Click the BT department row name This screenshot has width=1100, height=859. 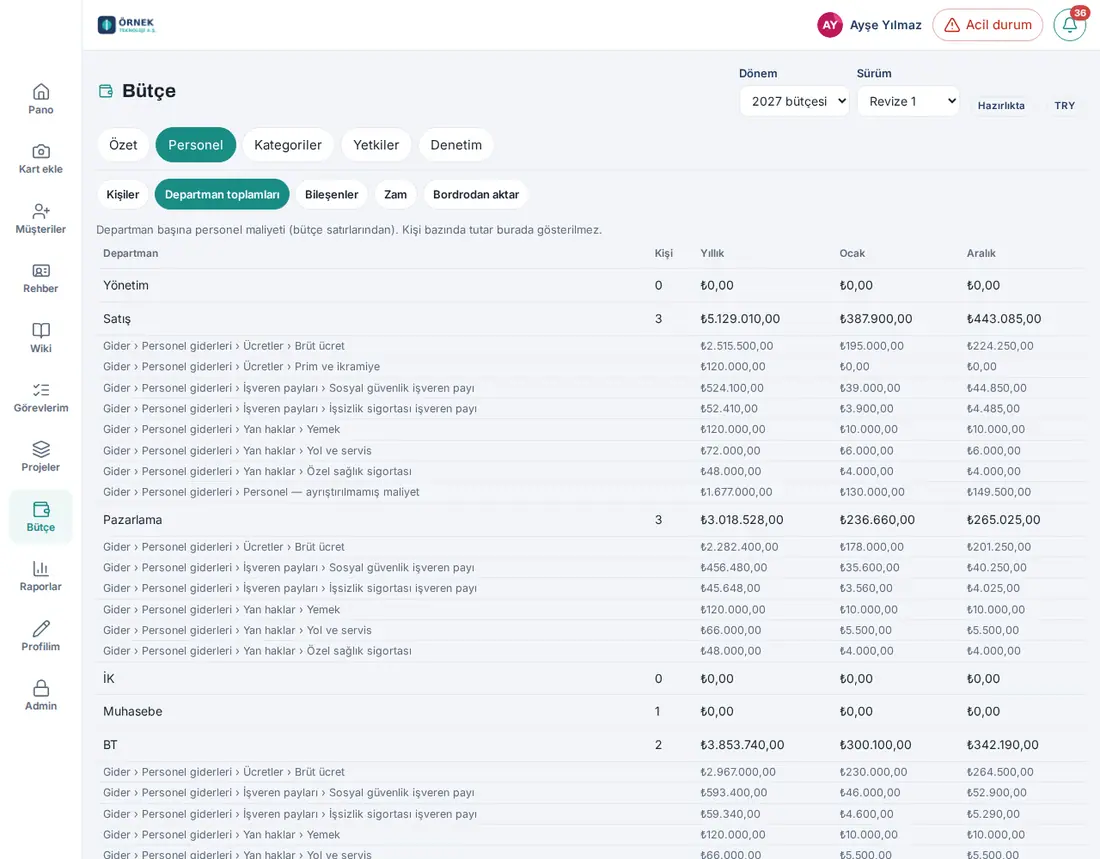pos(110,745)
